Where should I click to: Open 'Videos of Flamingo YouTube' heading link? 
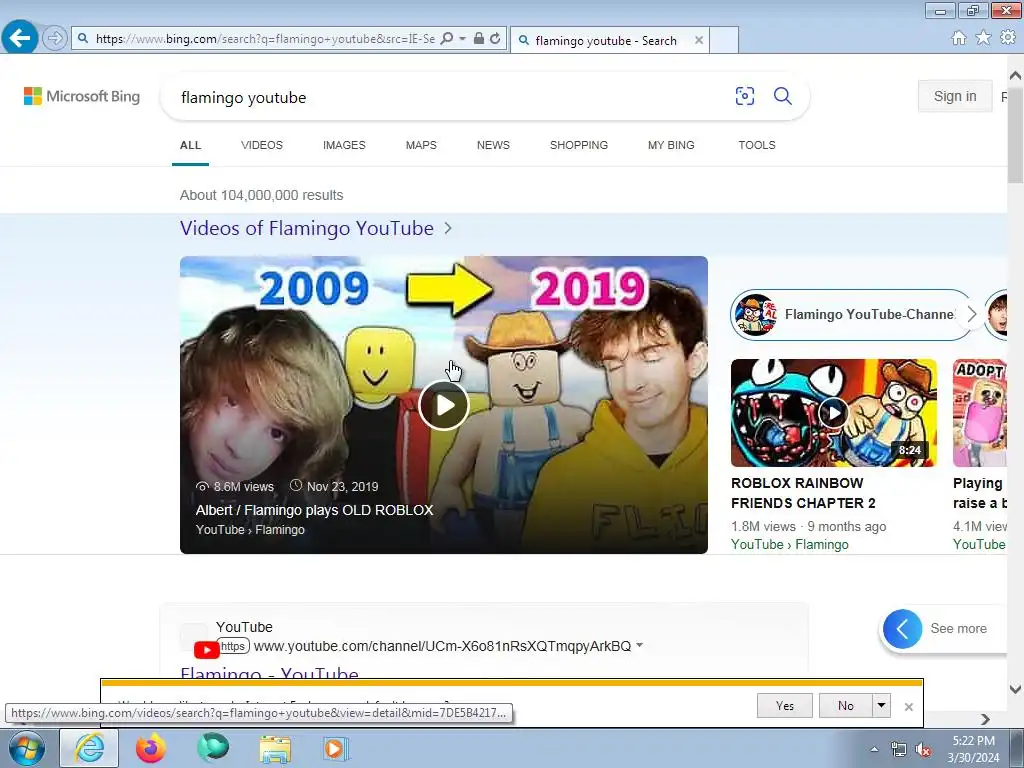point(307,228)
